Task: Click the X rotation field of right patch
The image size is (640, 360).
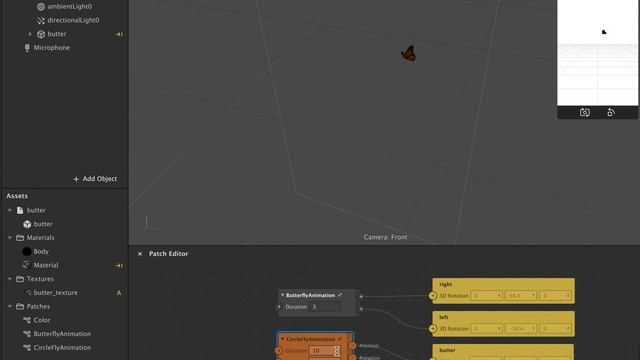Action: 486,296
